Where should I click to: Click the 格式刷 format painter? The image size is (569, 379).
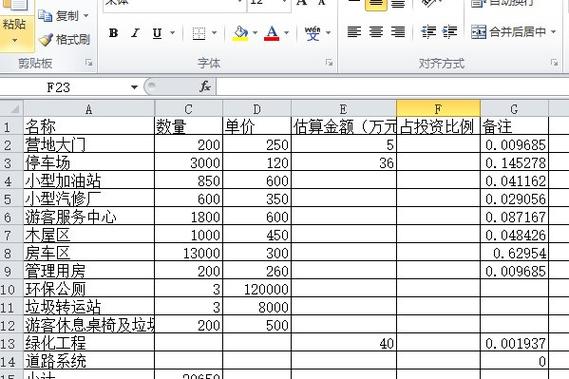65,40
